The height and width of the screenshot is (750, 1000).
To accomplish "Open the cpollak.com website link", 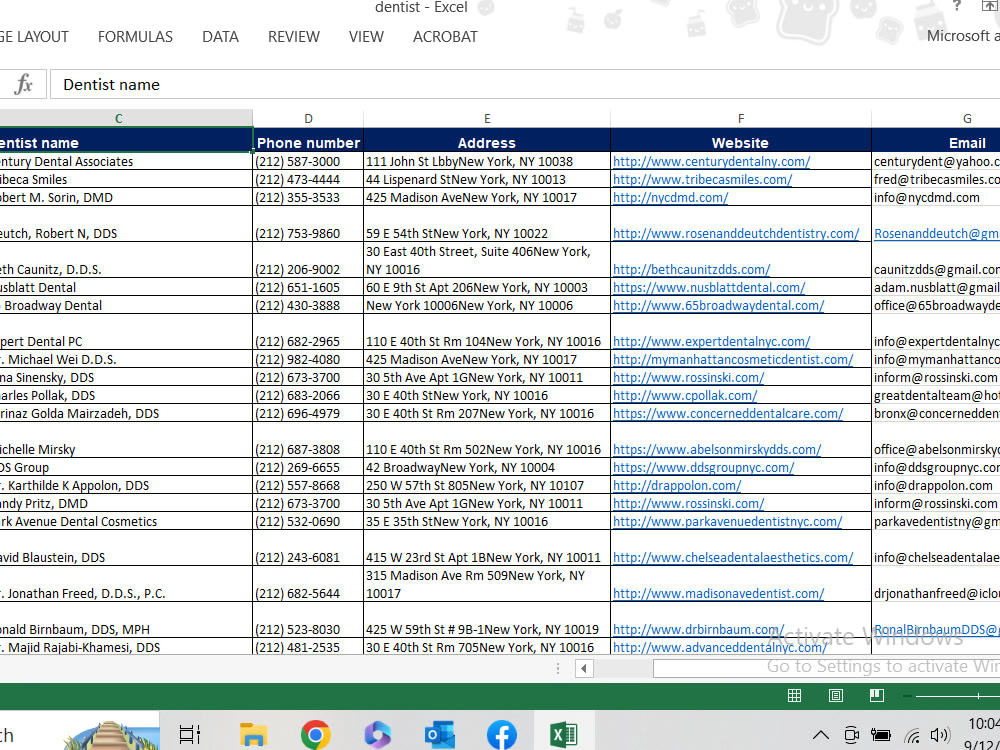I will tap(685, 395).
